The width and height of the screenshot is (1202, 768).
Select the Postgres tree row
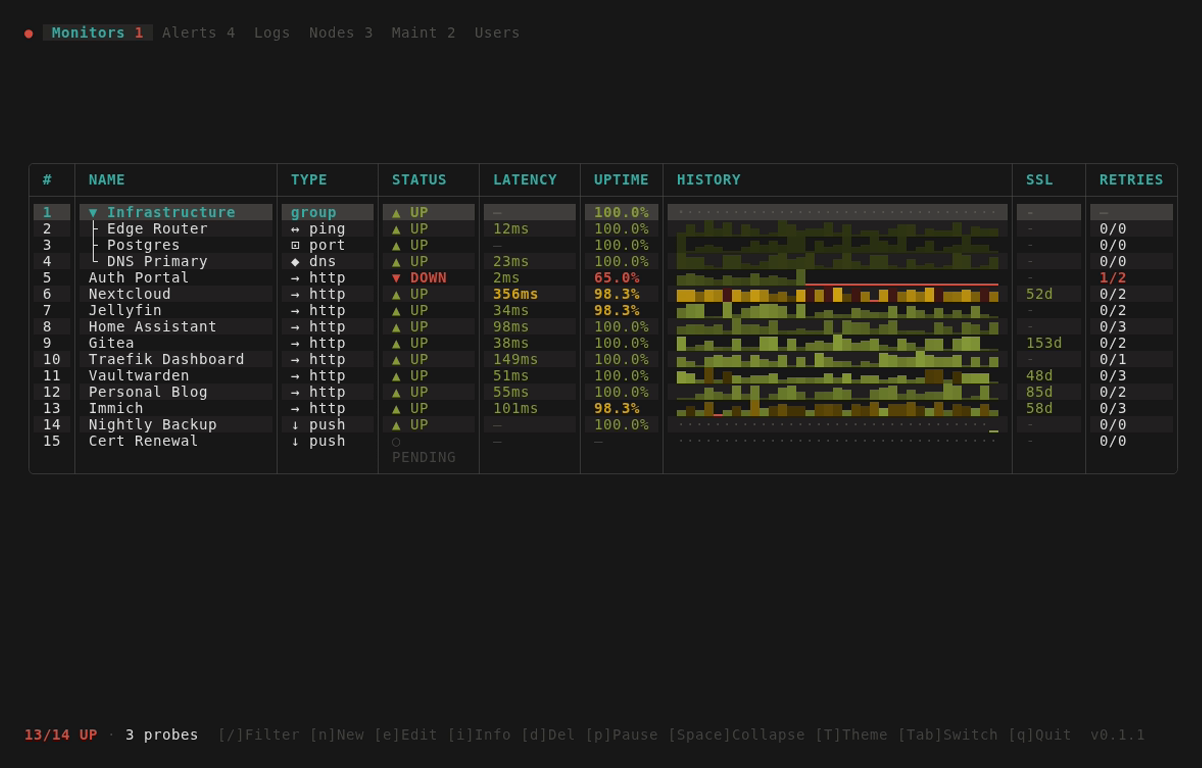coord(134,245)
